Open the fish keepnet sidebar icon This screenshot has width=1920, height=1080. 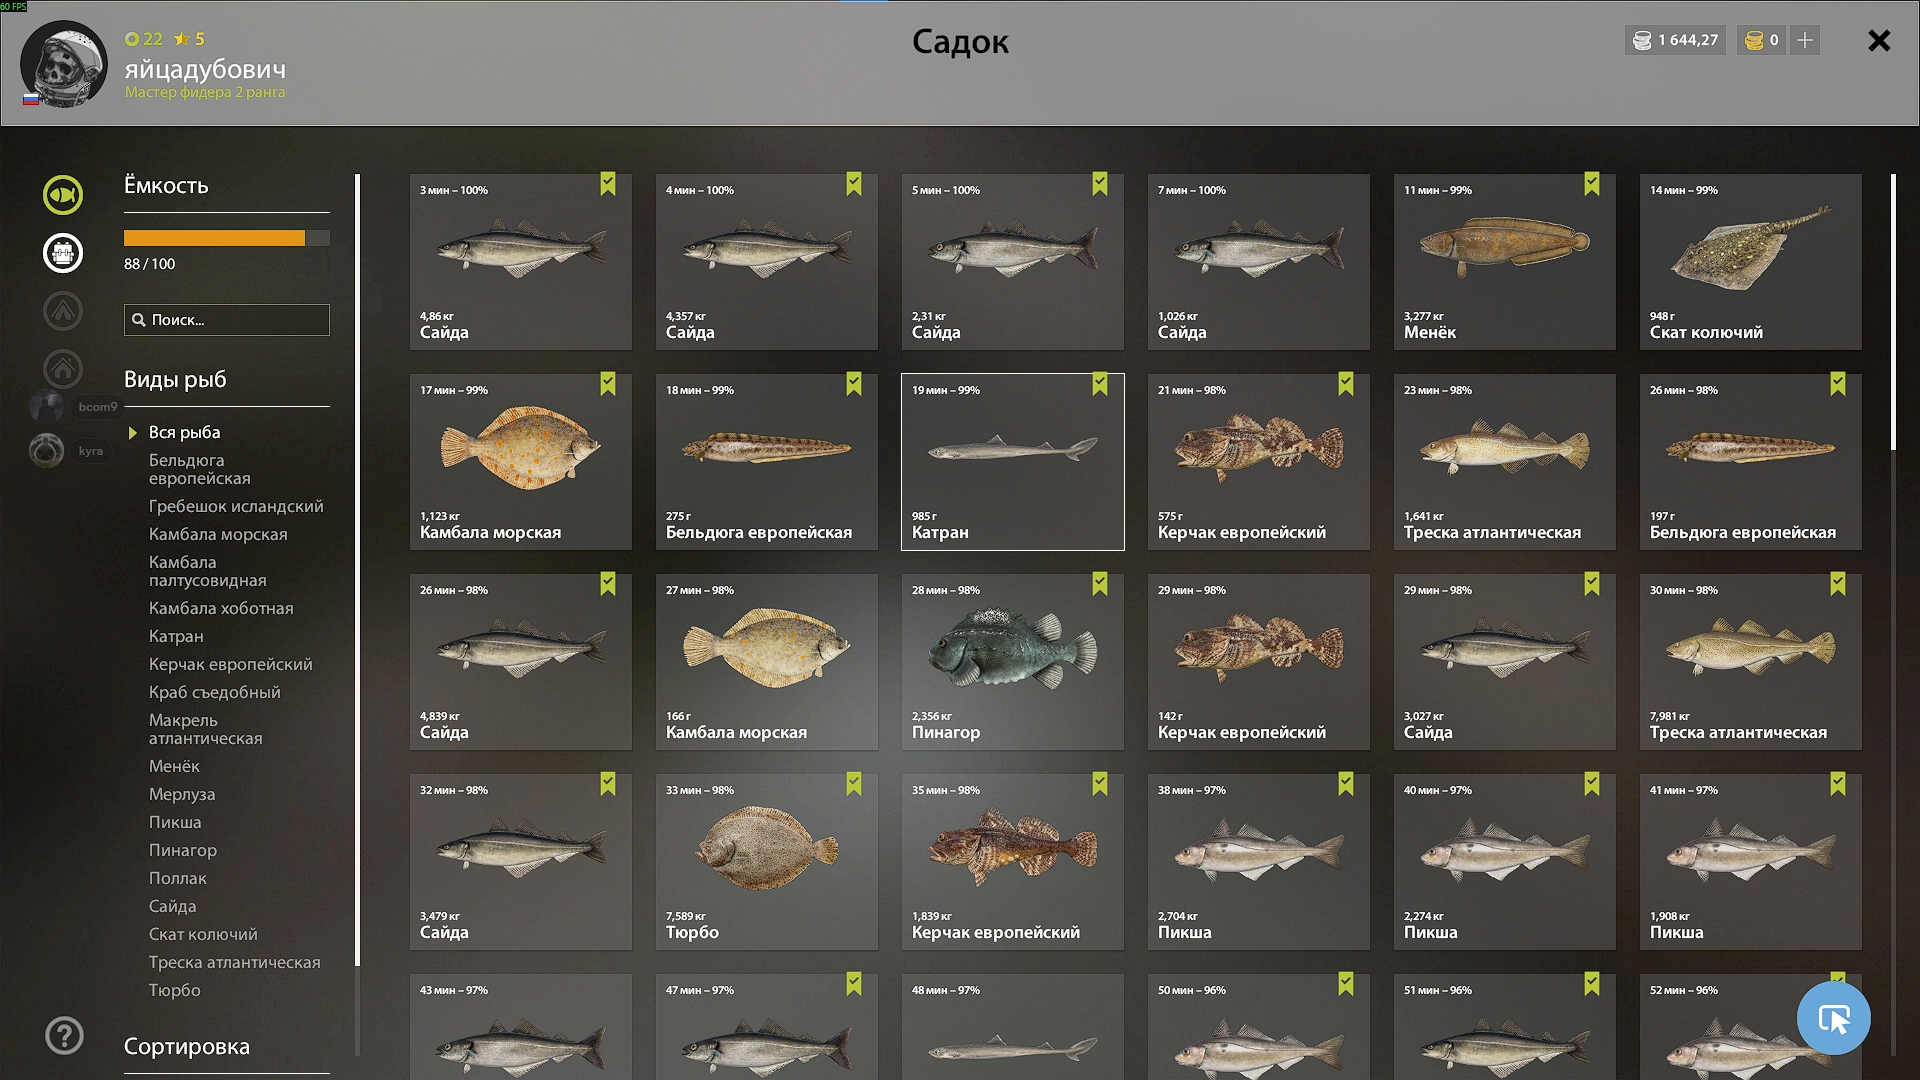(x=63, y=195)
